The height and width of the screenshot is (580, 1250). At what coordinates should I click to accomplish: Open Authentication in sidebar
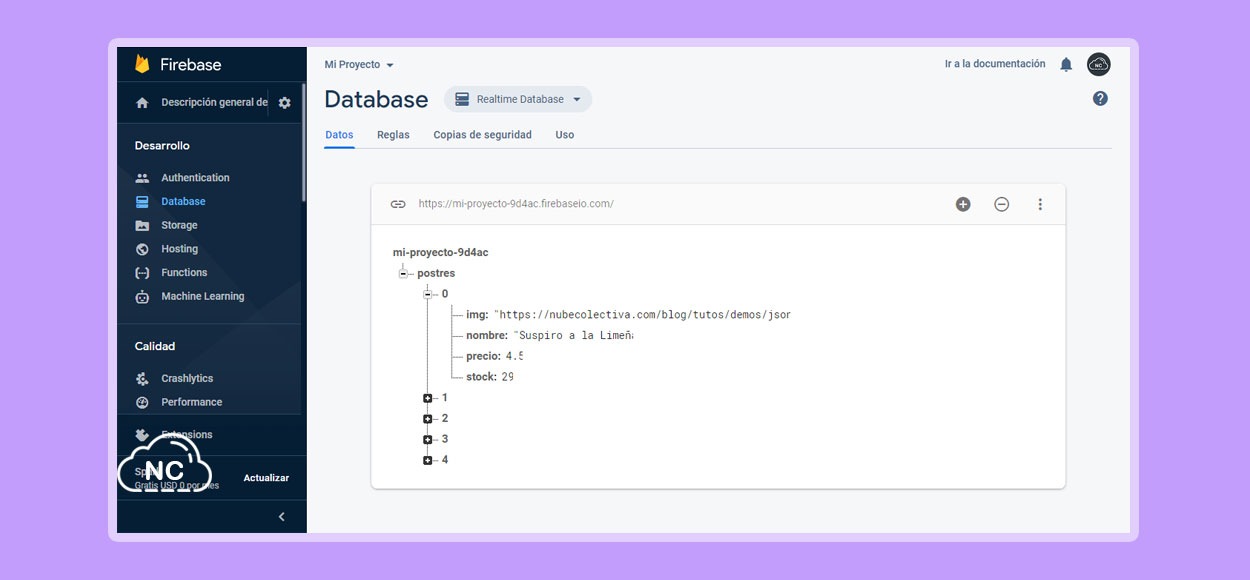[x=195, y=178]
